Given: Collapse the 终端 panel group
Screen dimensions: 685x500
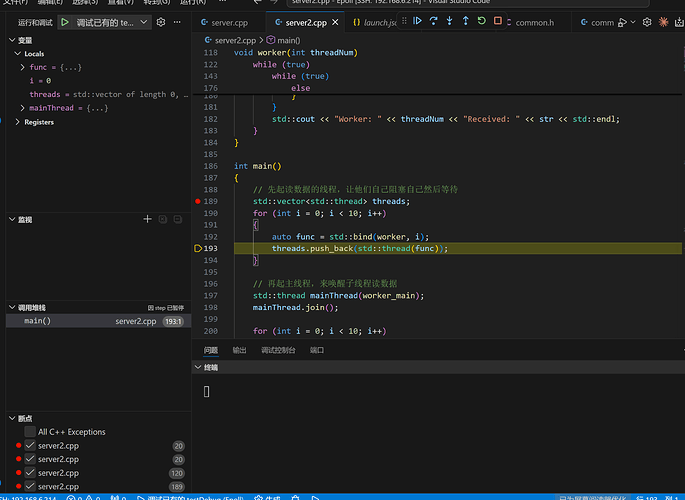Looking at the screenshot, I should pyautogui.click(x=198, y=367).
